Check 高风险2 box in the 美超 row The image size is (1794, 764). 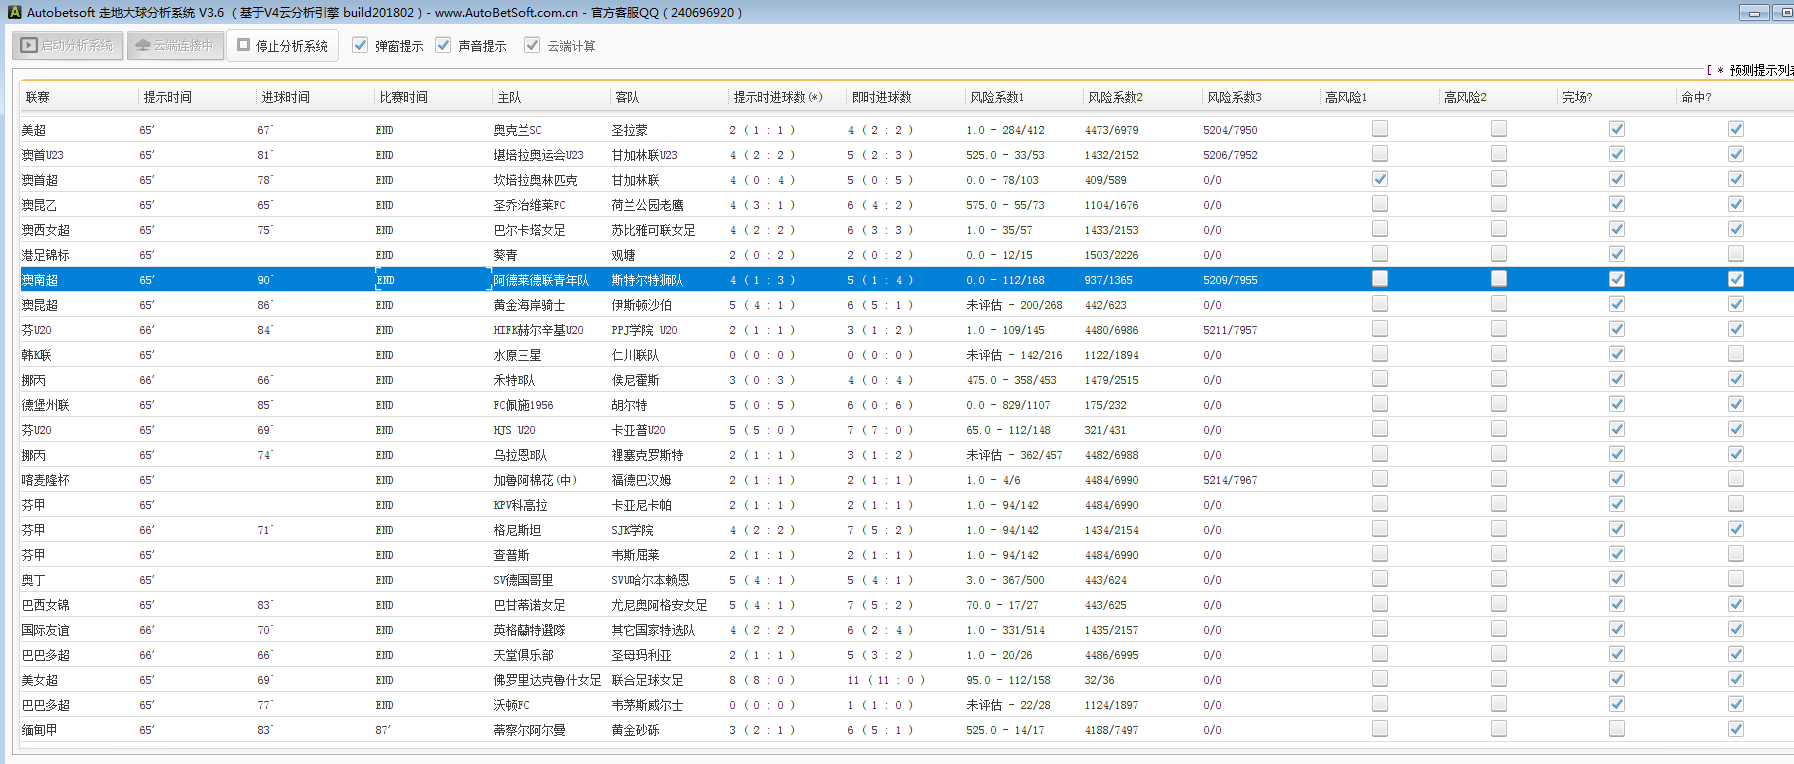pos(1499,129)
